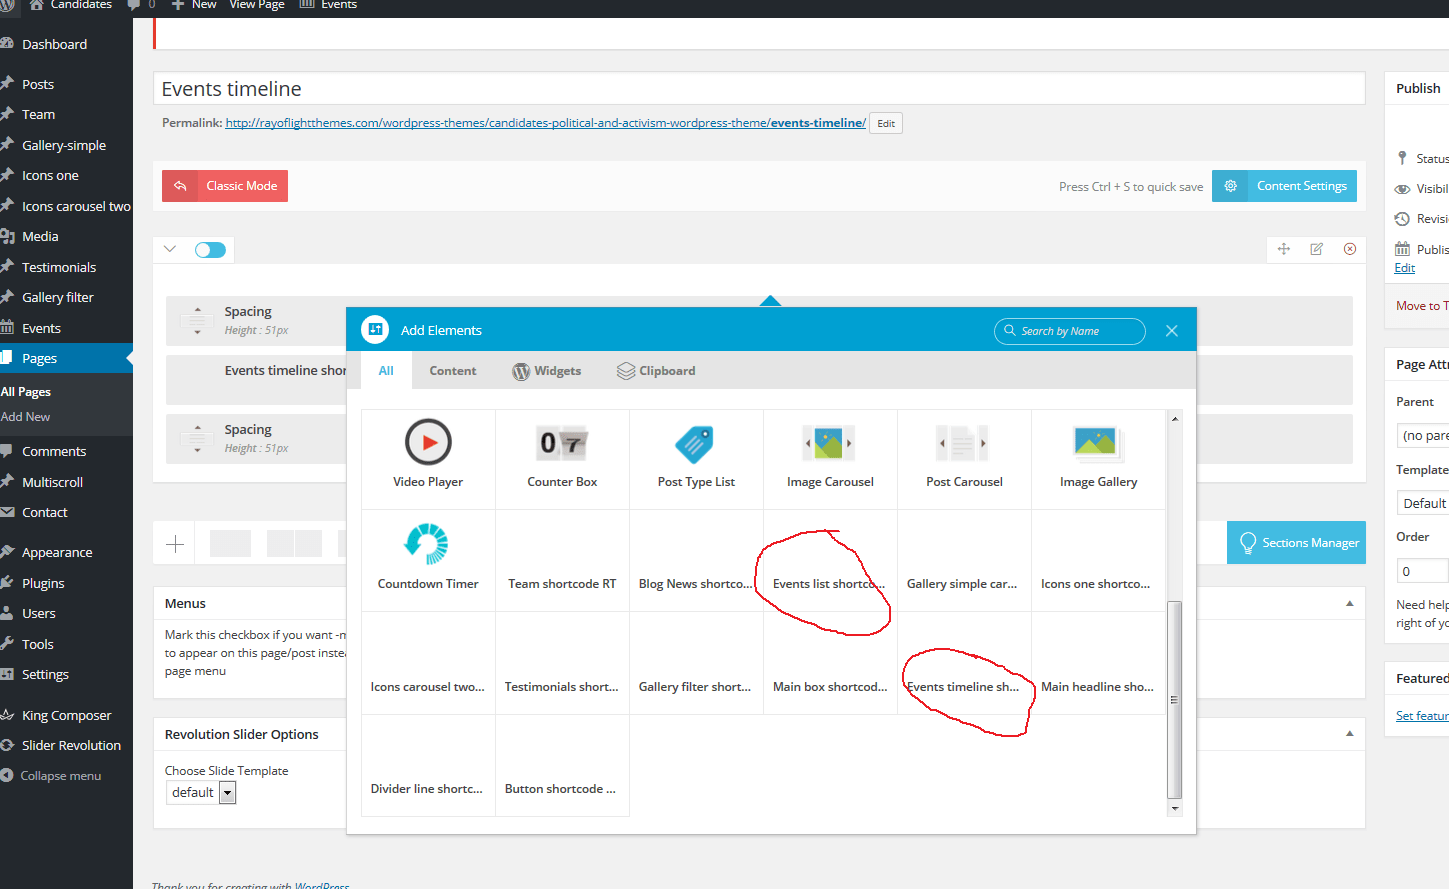Viewport: 1449px width, 889px height.
Task: Switch to Classic Mode
Action: click(x=225, y=186)
